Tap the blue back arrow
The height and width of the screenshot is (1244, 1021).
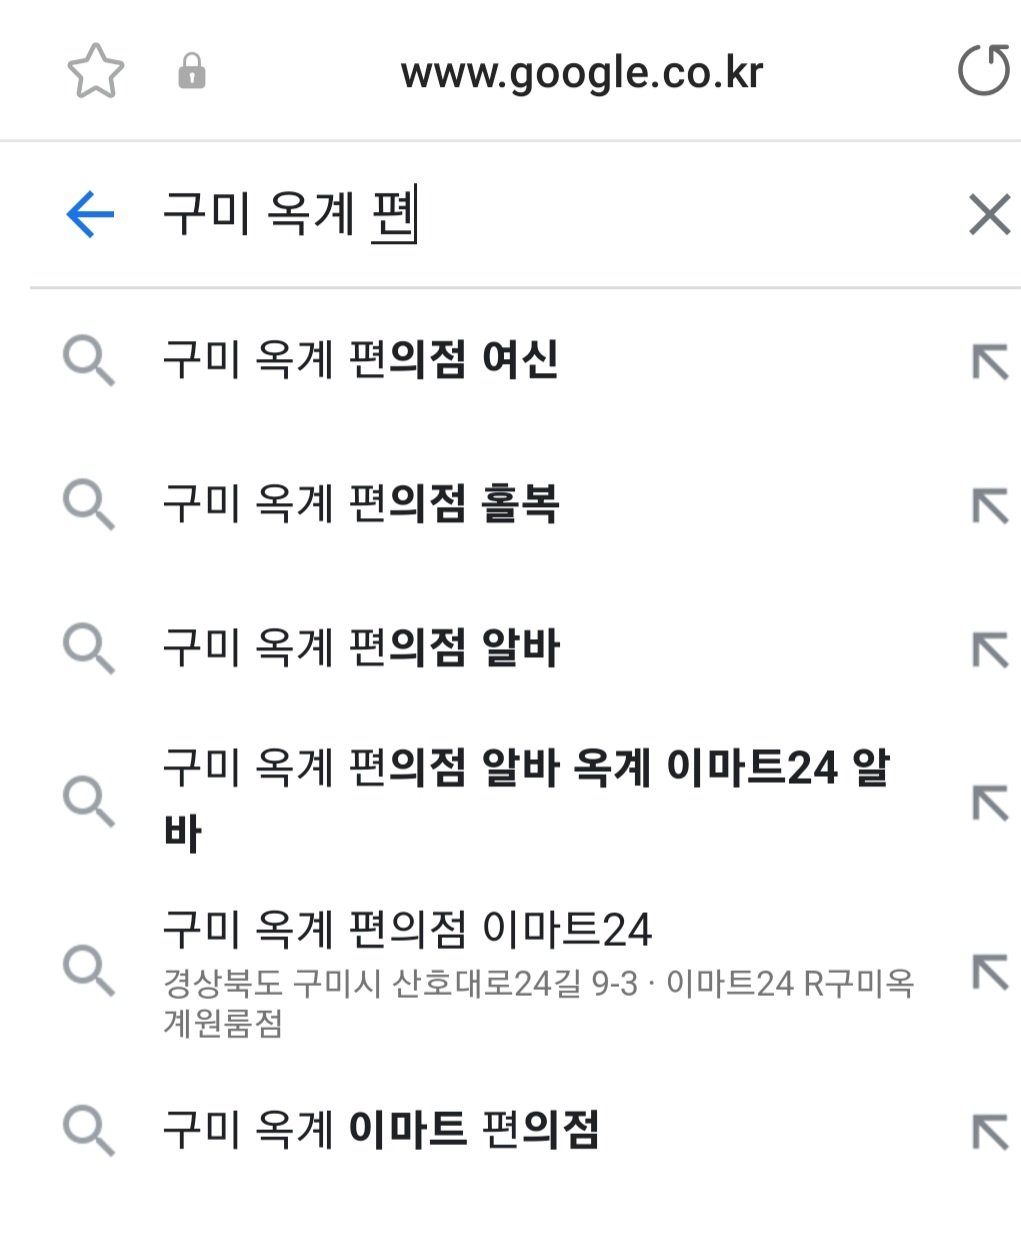tap(90, 214)
